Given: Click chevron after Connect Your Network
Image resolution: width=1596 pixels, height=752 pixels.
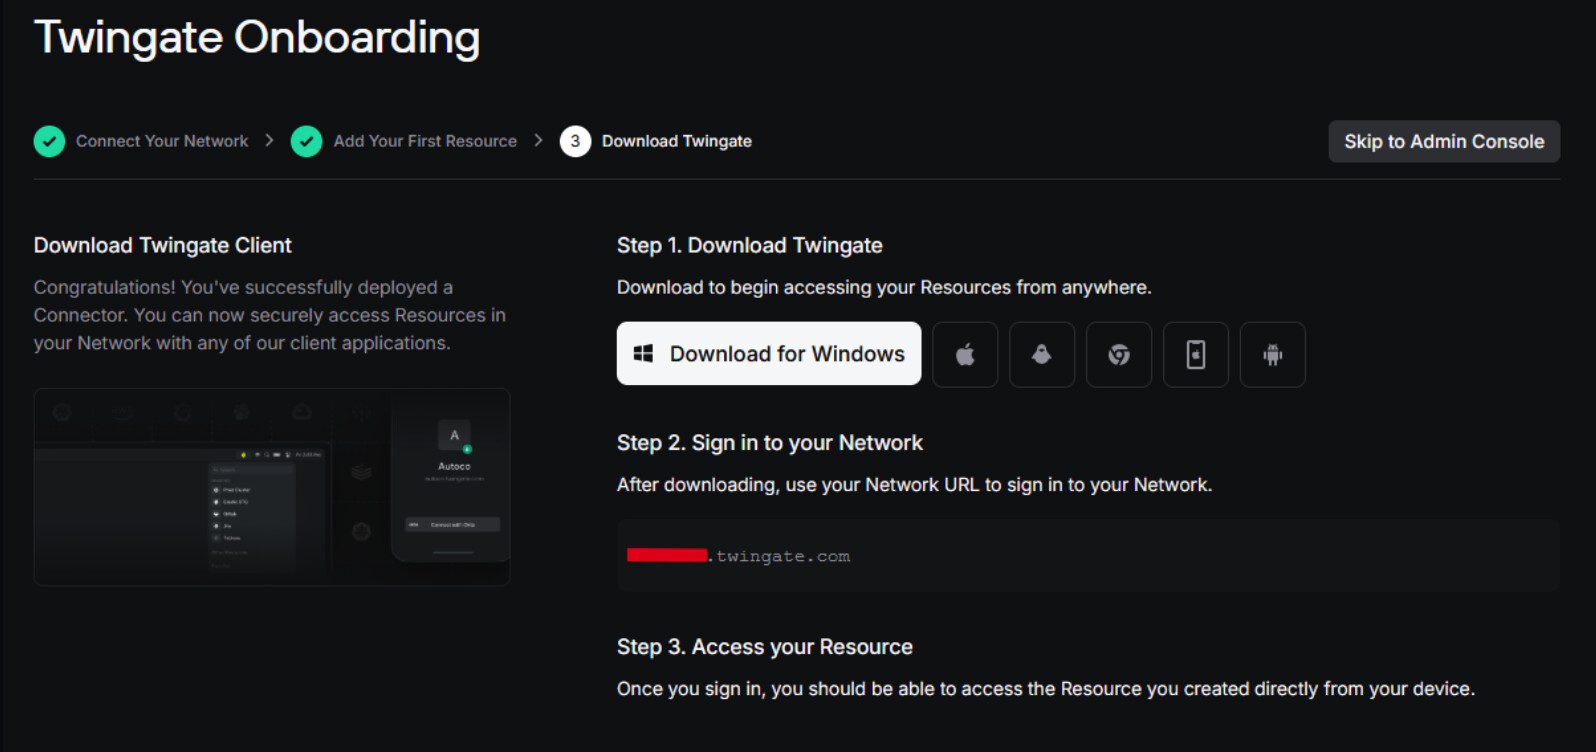Looking at the screenshot, I should (269, 141).
